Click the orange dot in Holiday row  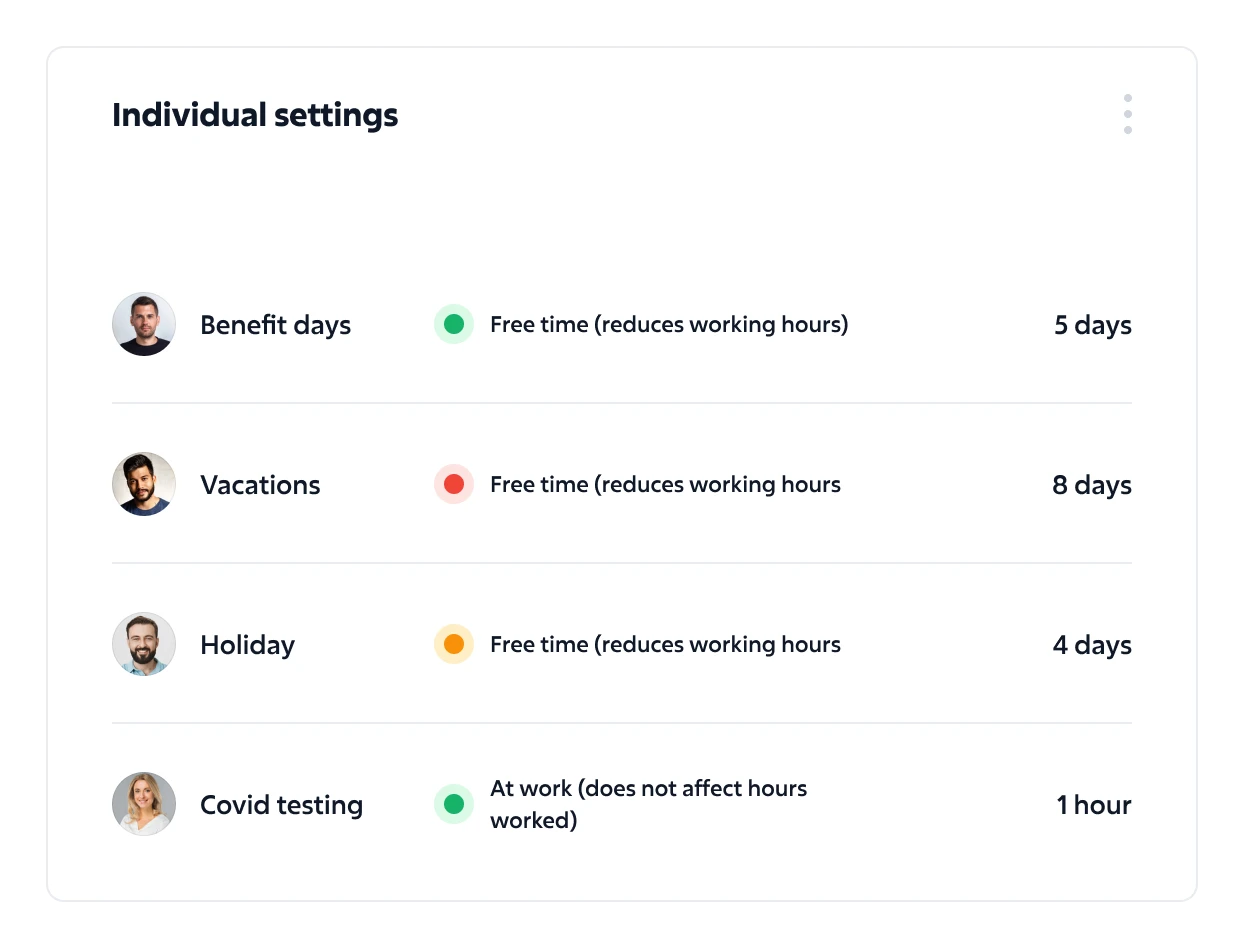[454, 644]
